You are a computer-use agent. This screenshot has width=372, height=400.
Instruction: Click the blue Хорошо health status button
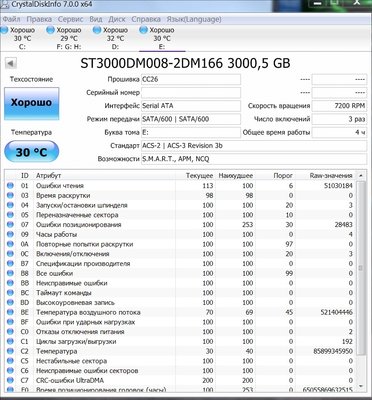[31, 103]
